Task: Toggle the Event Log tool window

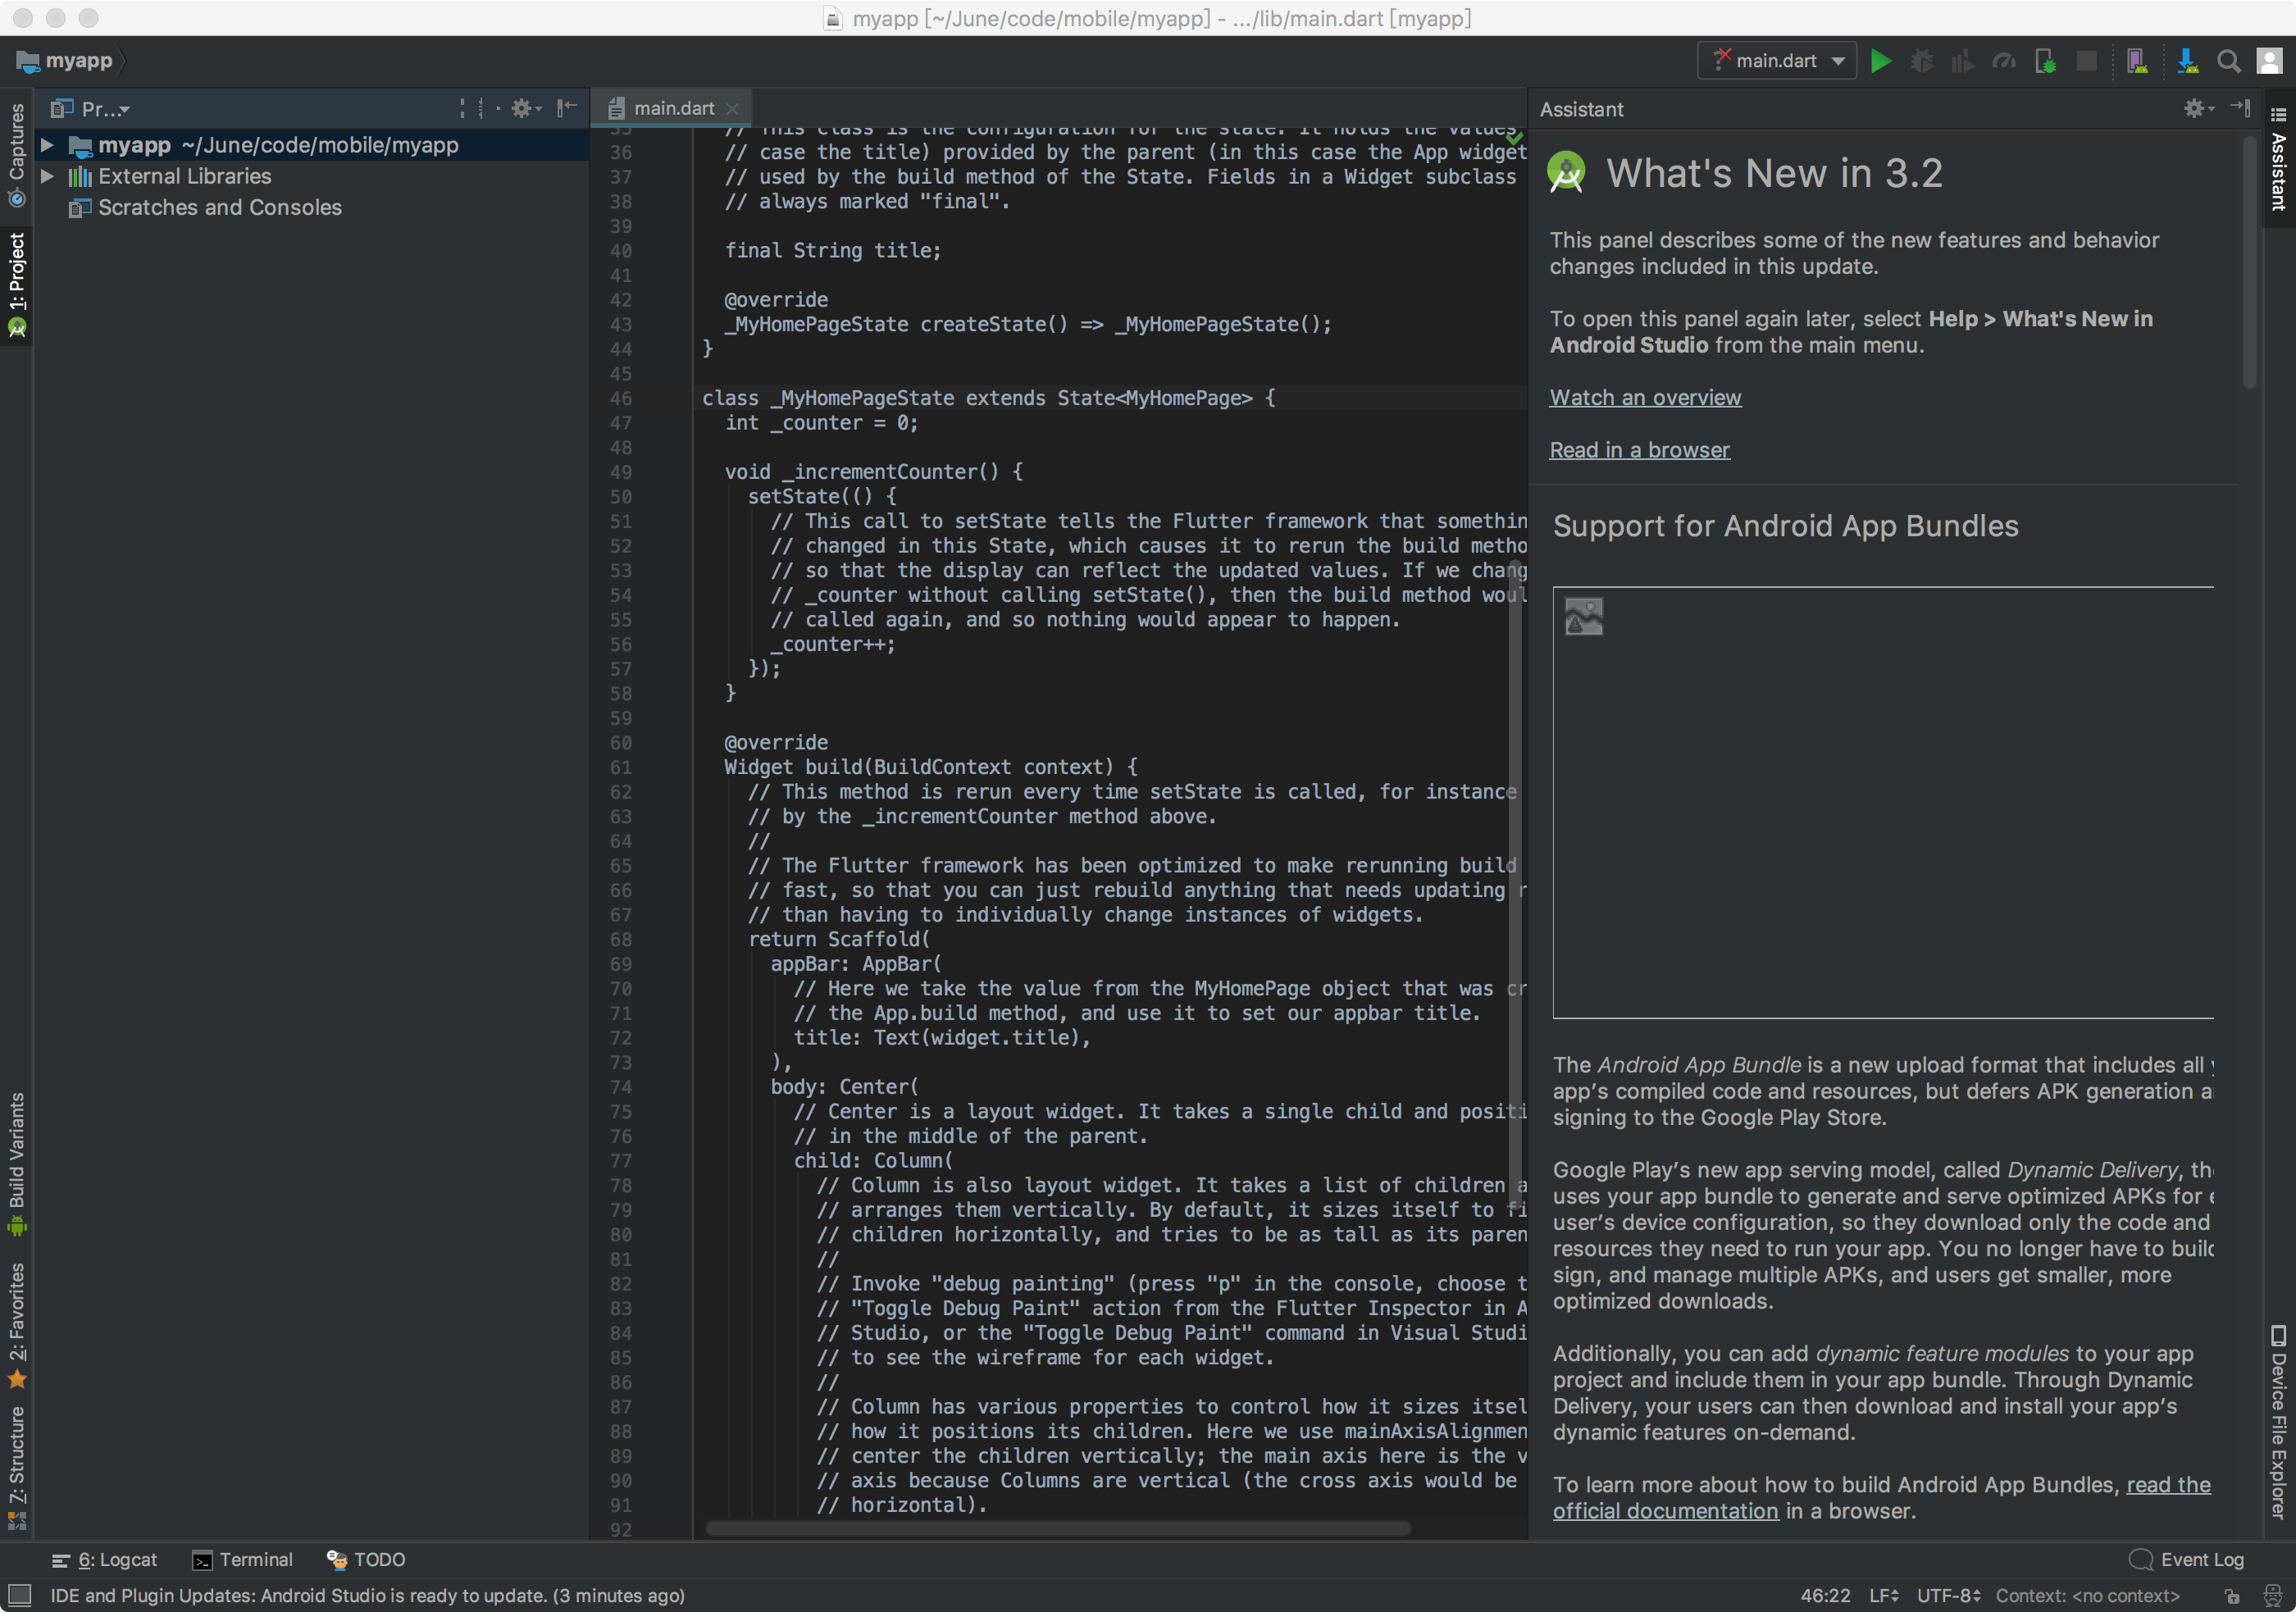Action: 2186,1559
